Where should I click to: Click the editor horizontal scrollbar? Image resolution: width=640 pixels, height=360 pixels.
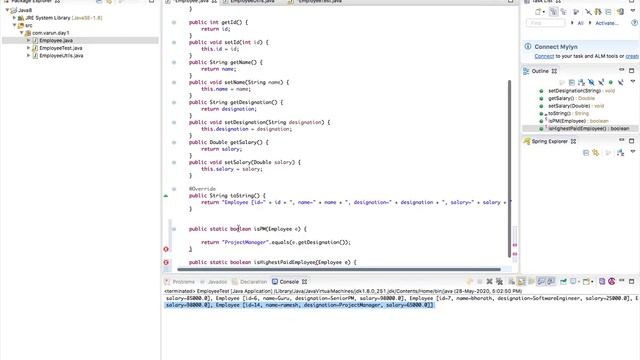coord(339,269)
